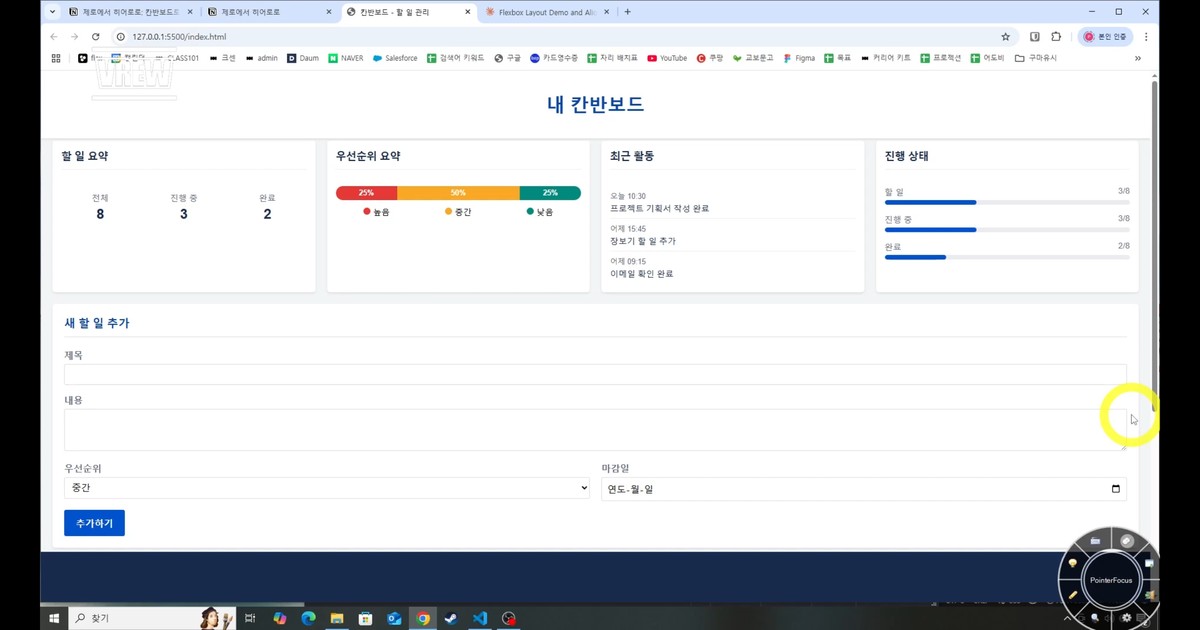Activate the spotlight lightbulb in PointerFocus wheel
1200x630 pixels.
1073,564
